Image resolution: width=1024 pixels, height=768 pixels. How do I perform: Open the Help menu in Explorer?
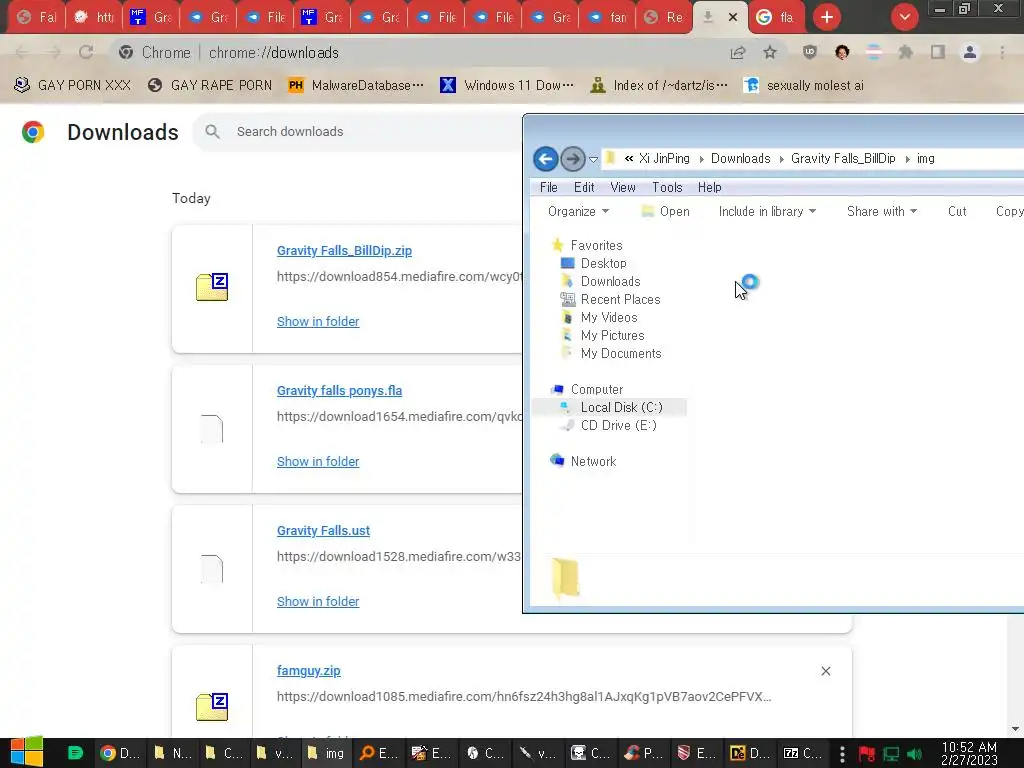point(709,187)
